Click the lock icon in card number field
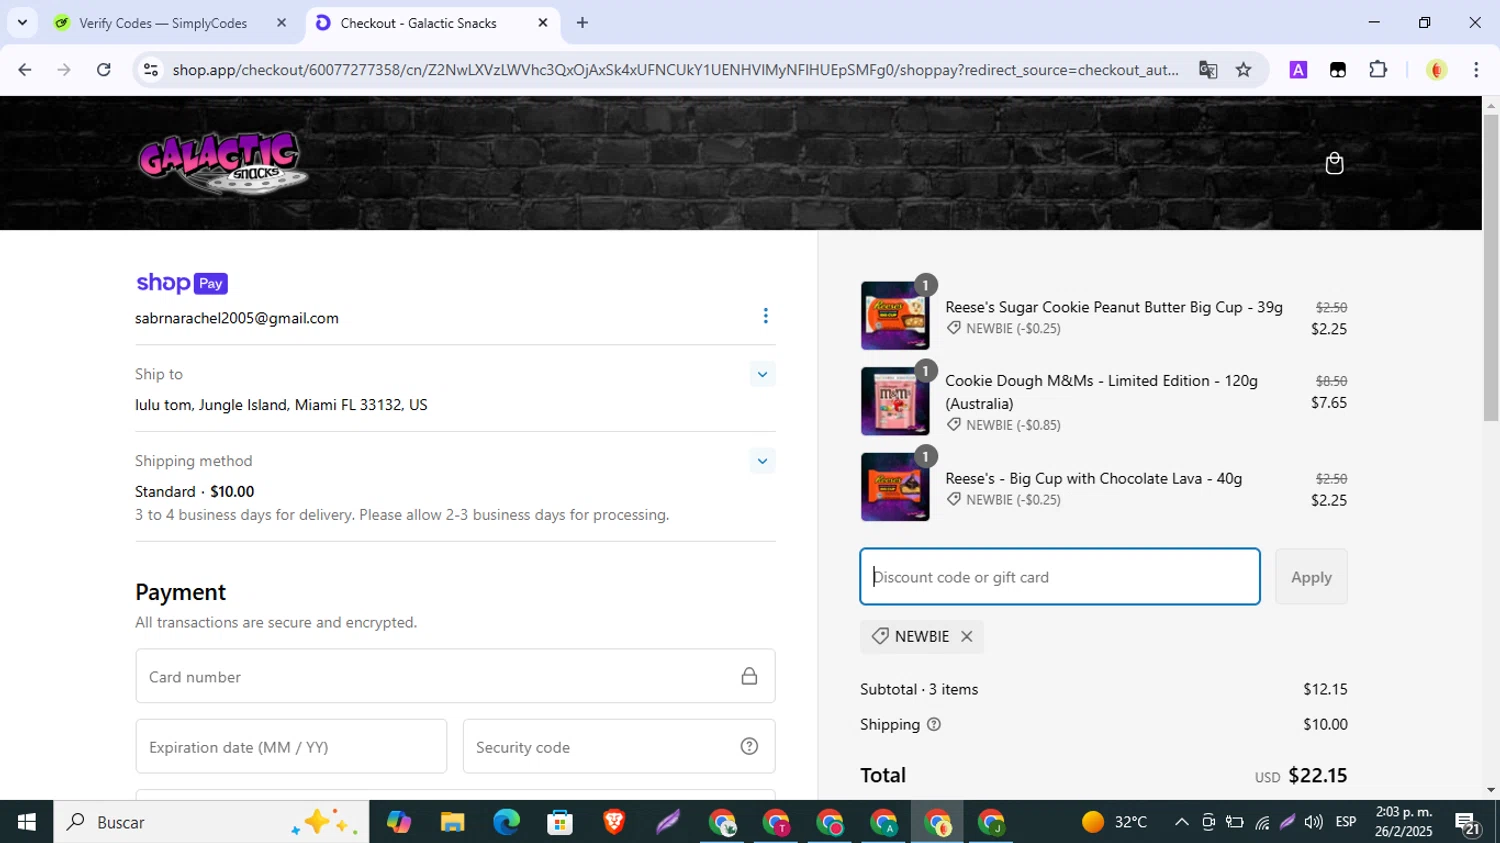 pyautogui.click(x=749, y=676)
